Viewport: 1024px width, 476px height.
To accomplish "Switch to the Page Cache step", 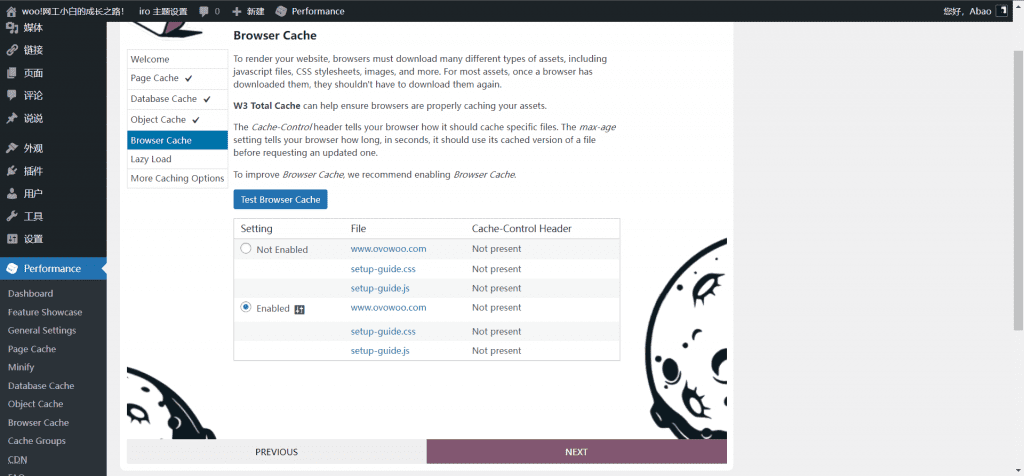I will point(155,78).
